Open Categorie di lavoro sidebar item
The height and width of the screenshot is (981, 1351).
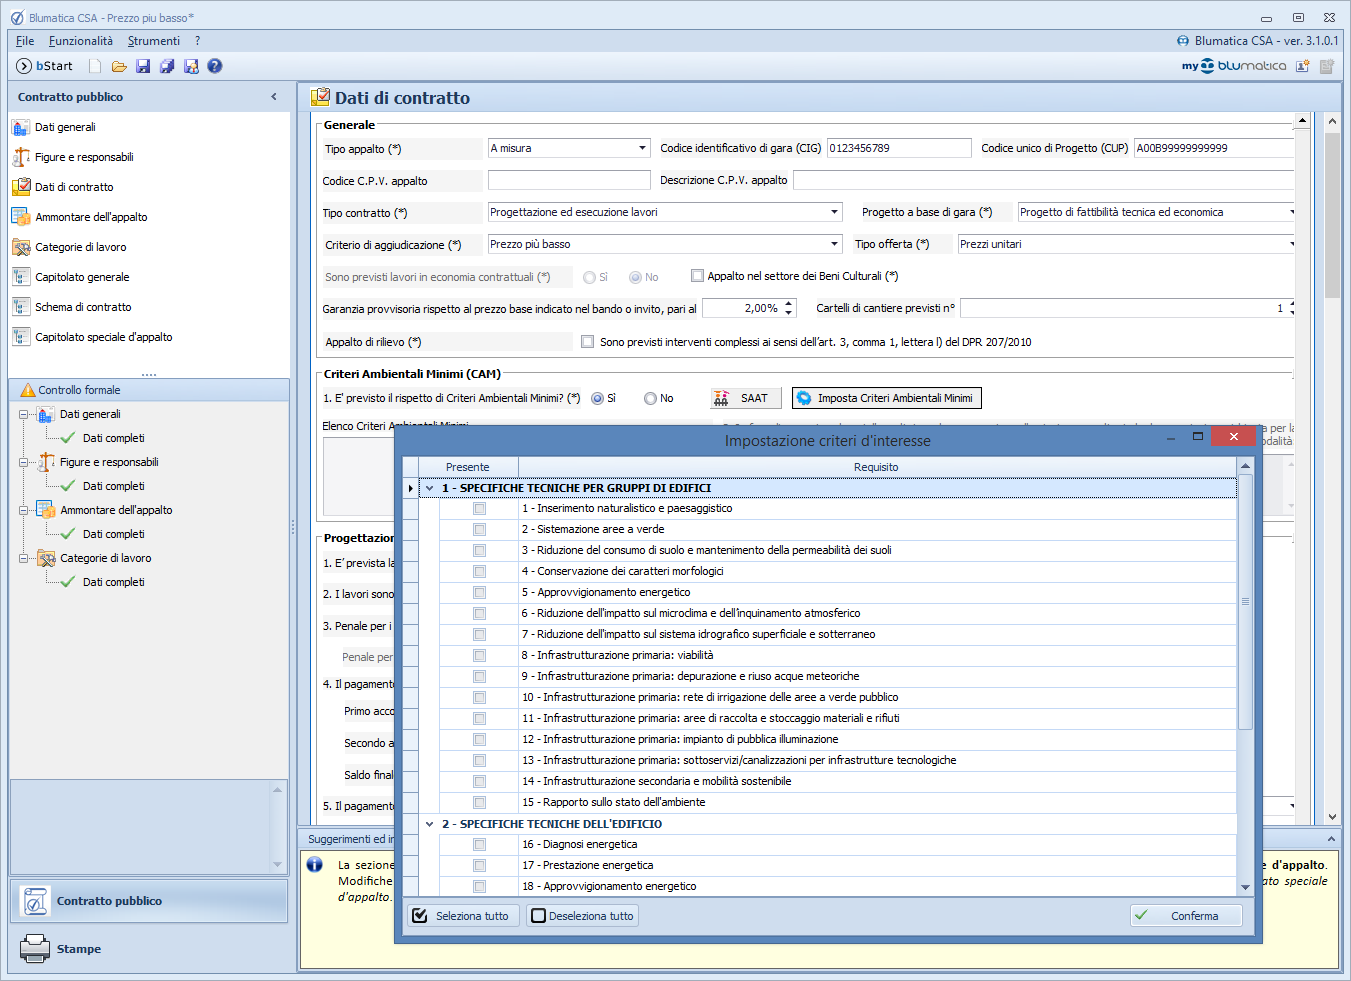pyautogui.click(x=80, y=247)
